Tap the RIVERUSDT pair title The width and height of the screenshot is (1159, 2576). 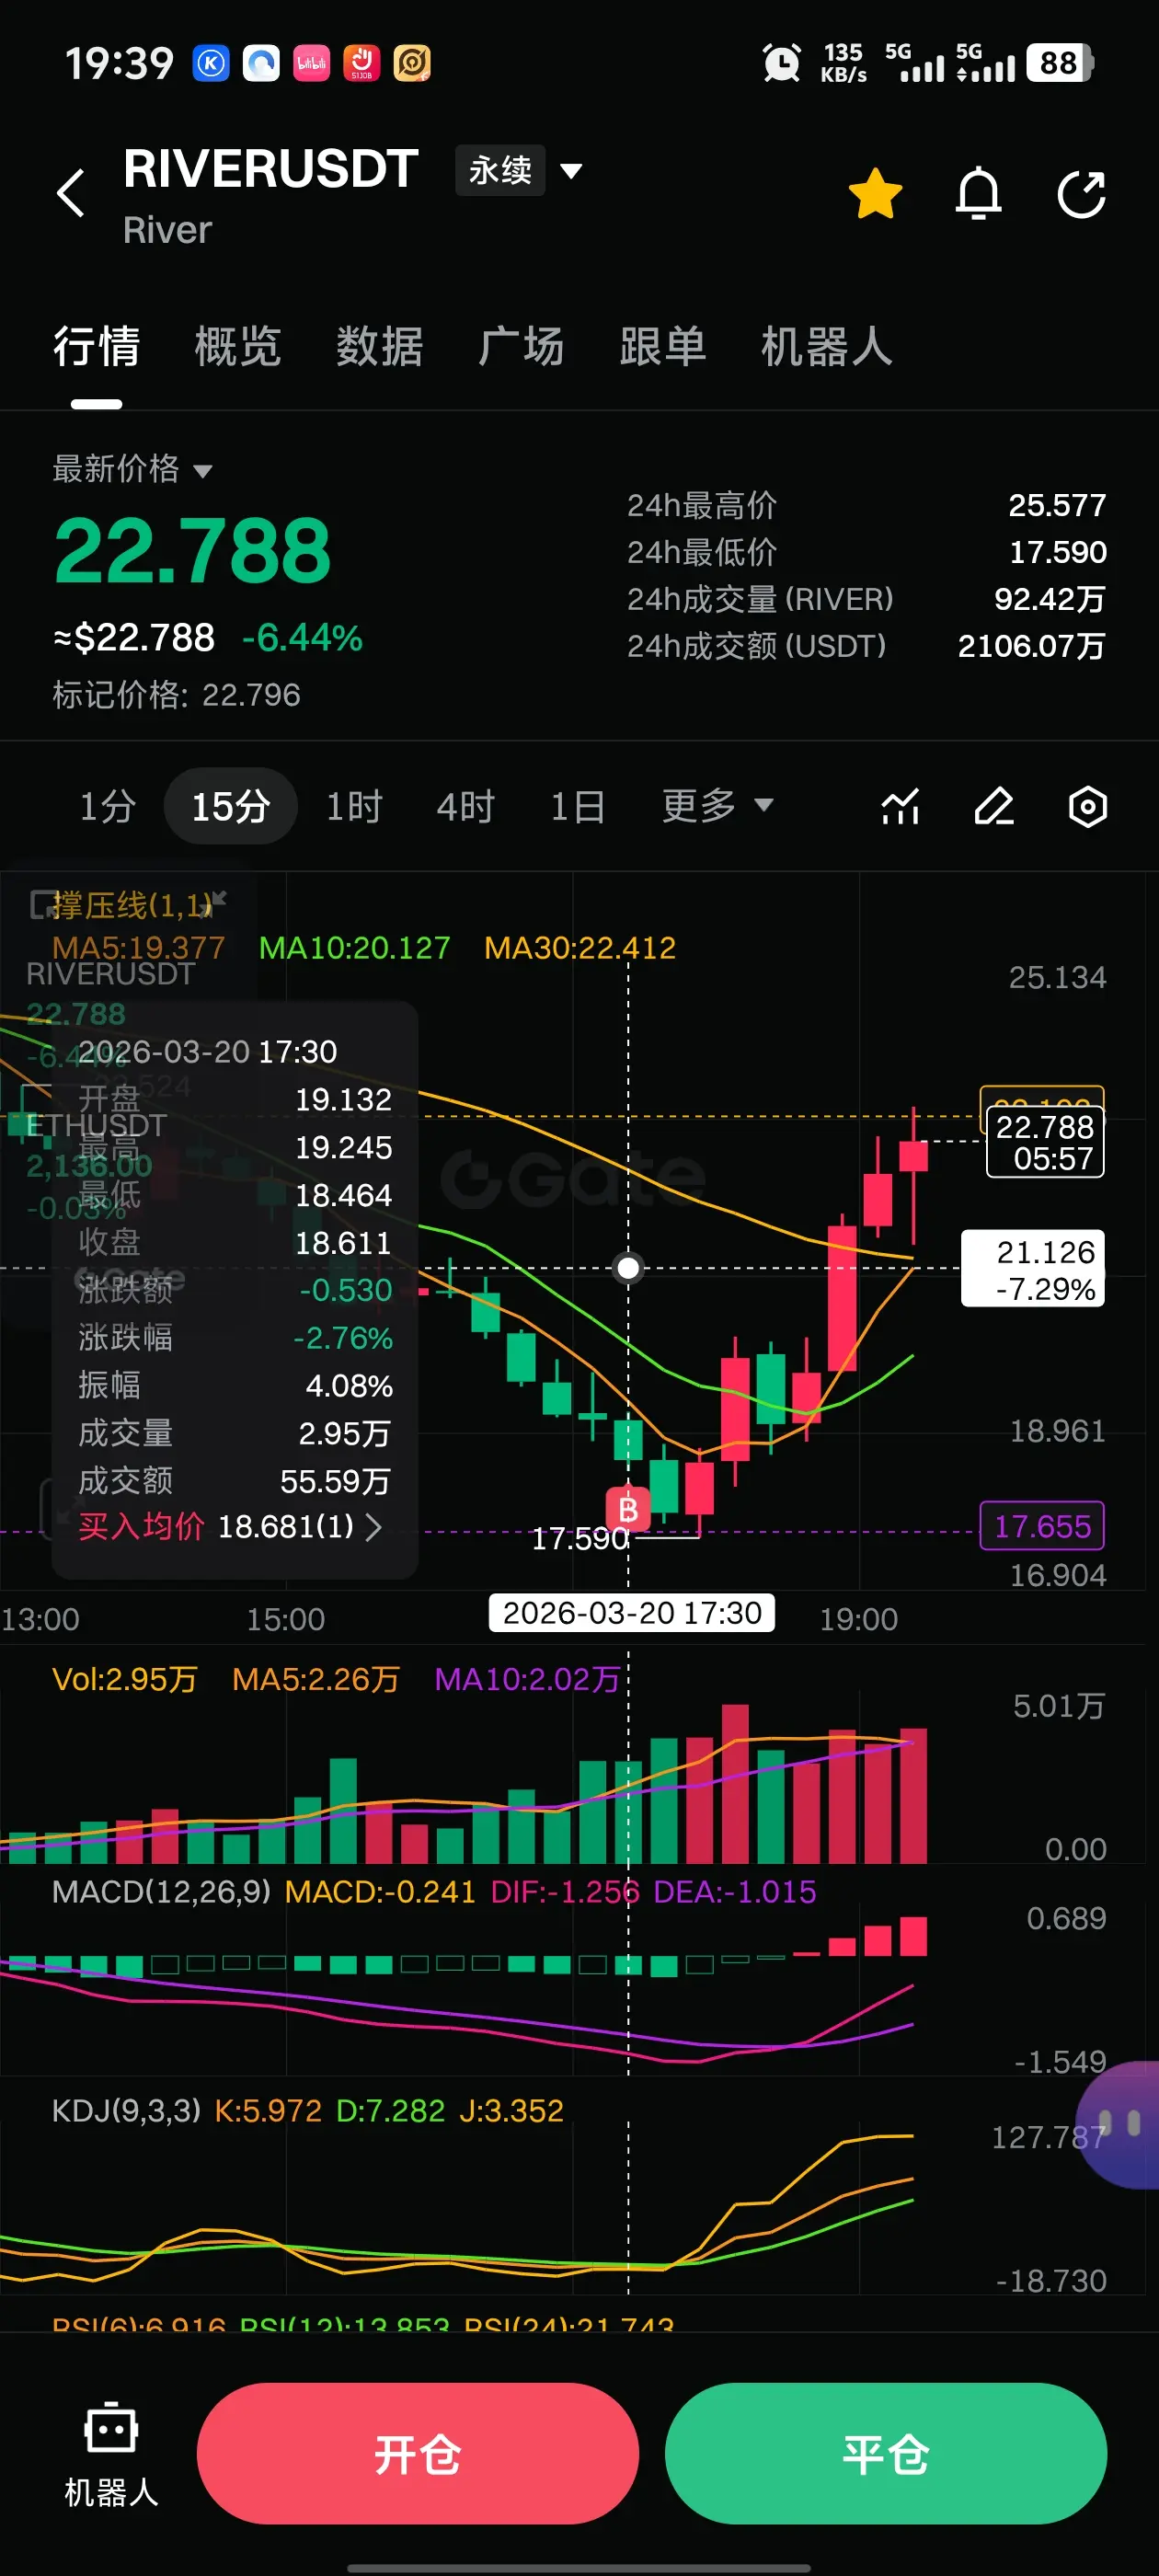271,168
